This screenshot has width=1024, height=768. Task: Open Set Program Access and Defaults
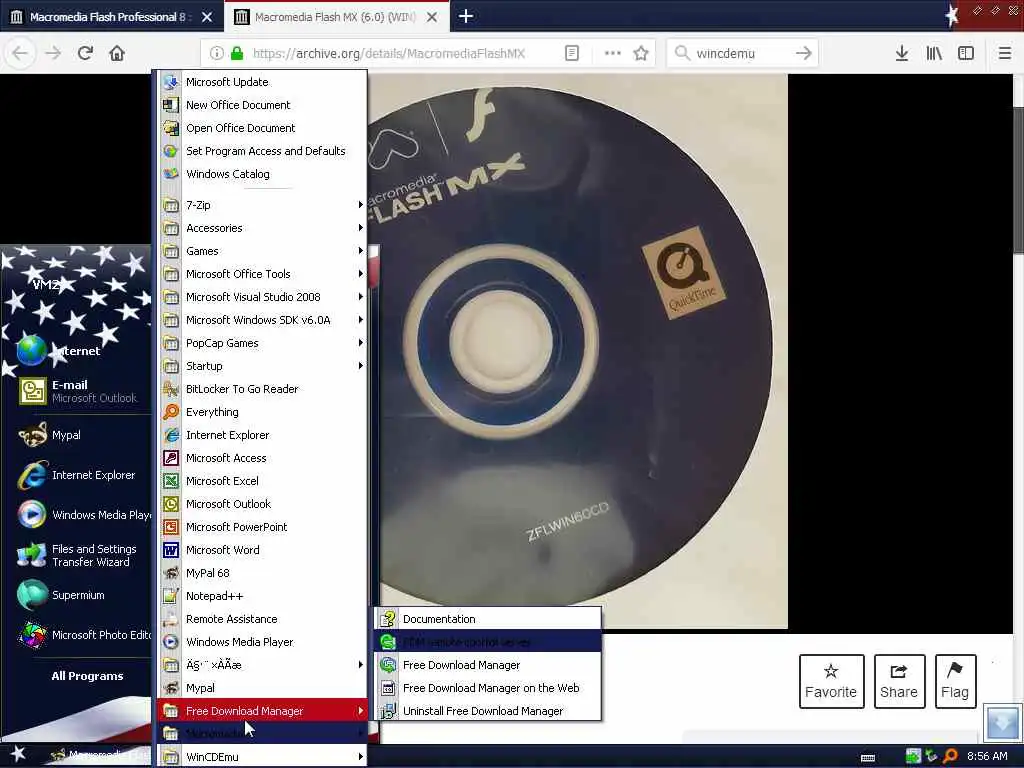tap(261, 151)
